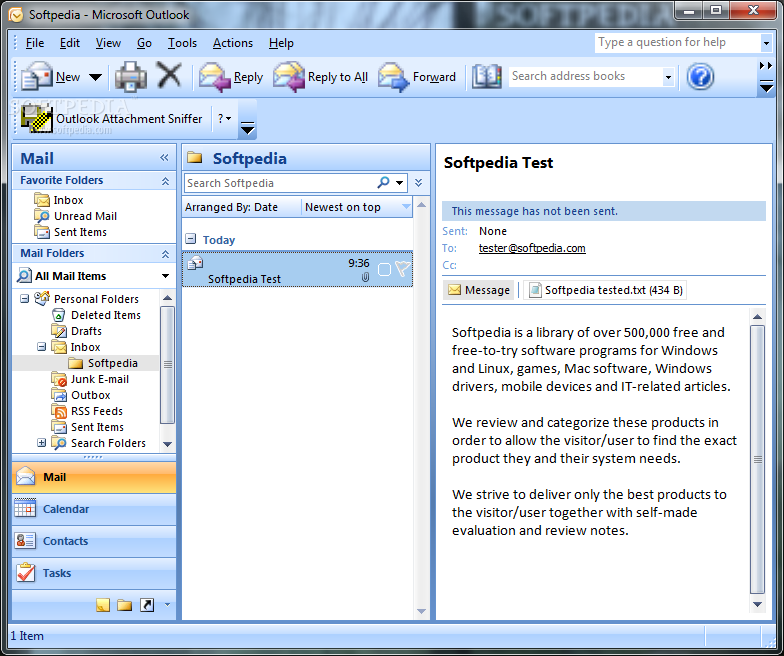
Task: Open Configure buttons arrow in navigation bar
Action: (168, 605)
